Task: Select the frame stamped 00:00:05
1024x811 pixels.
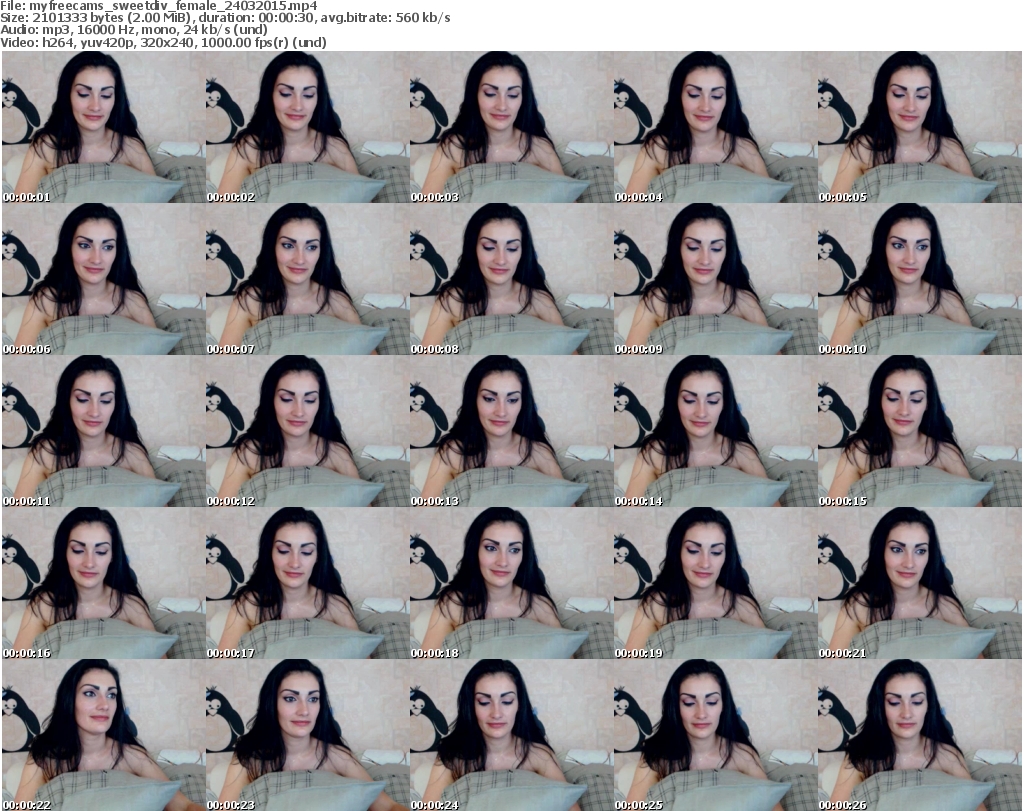Action: tap(919, 127)
